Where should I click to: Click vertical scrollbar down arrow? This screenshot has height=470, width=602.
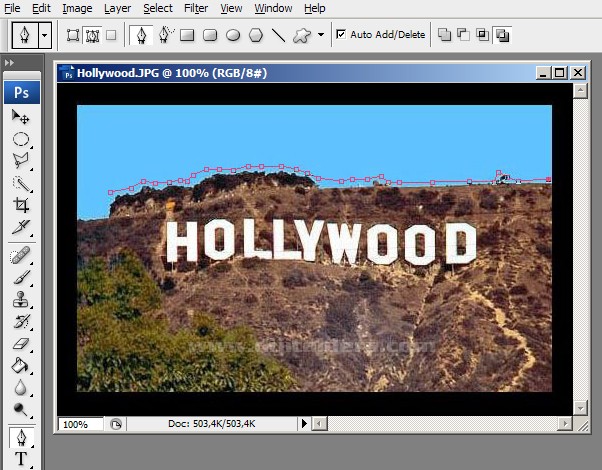580,407
